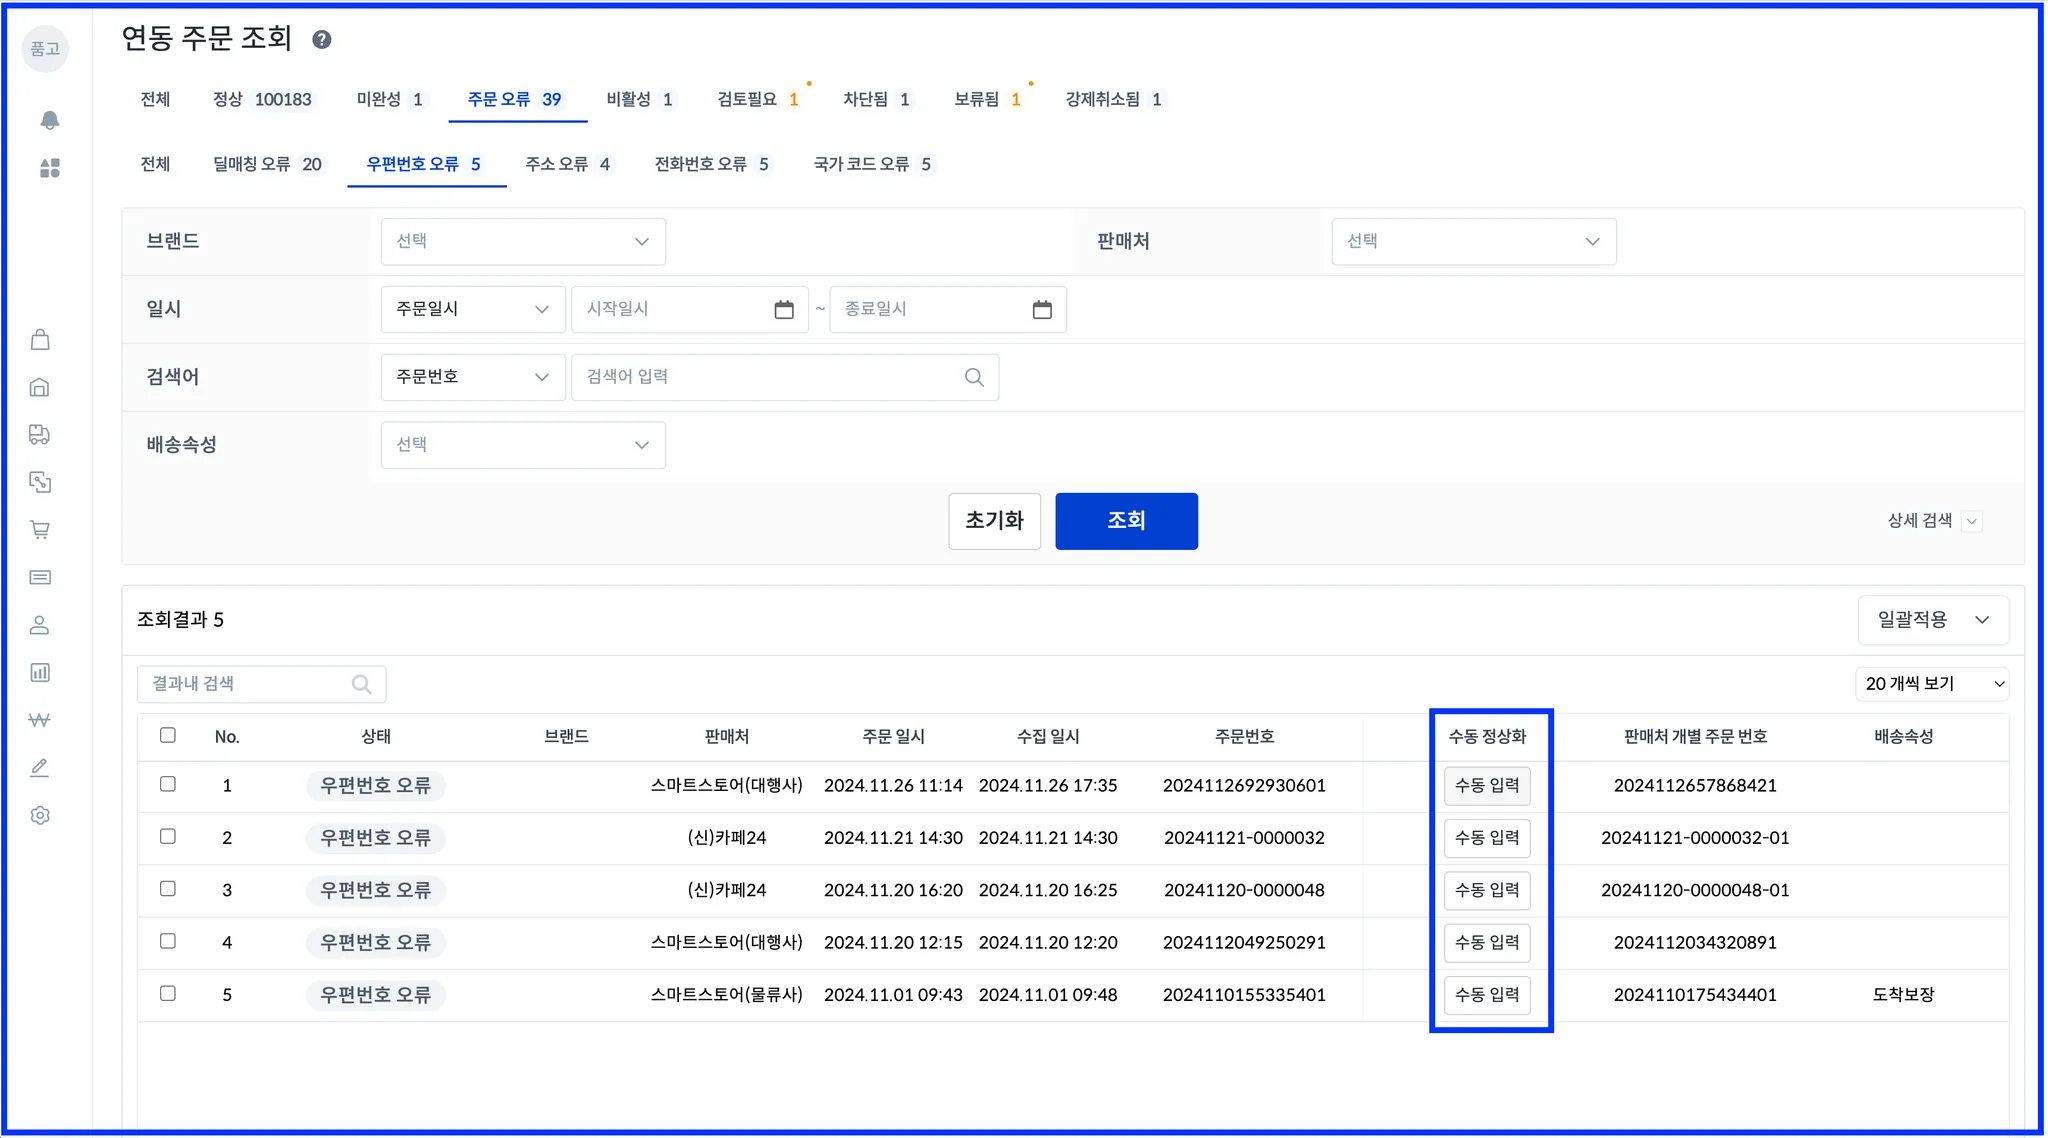Click the warehouse sidebar icon
This screenshot has height=1138, width=2048.
click(x=40, y=387)
